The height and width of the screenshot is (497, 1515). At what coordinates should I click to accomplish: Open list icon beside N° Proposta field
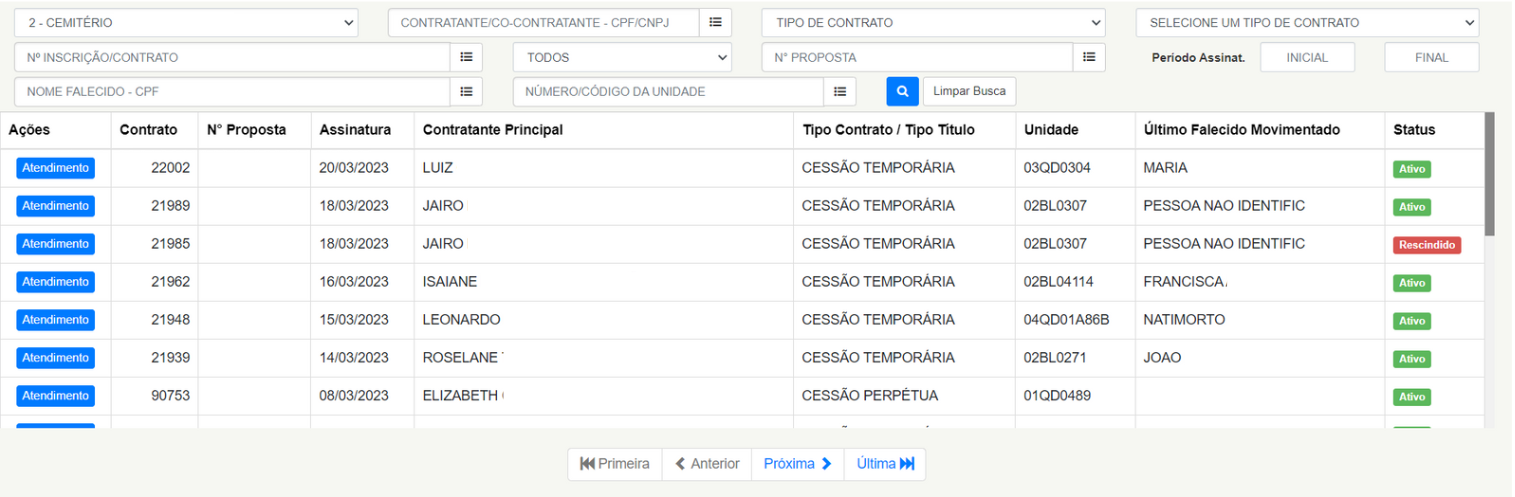click(1088, 57)
